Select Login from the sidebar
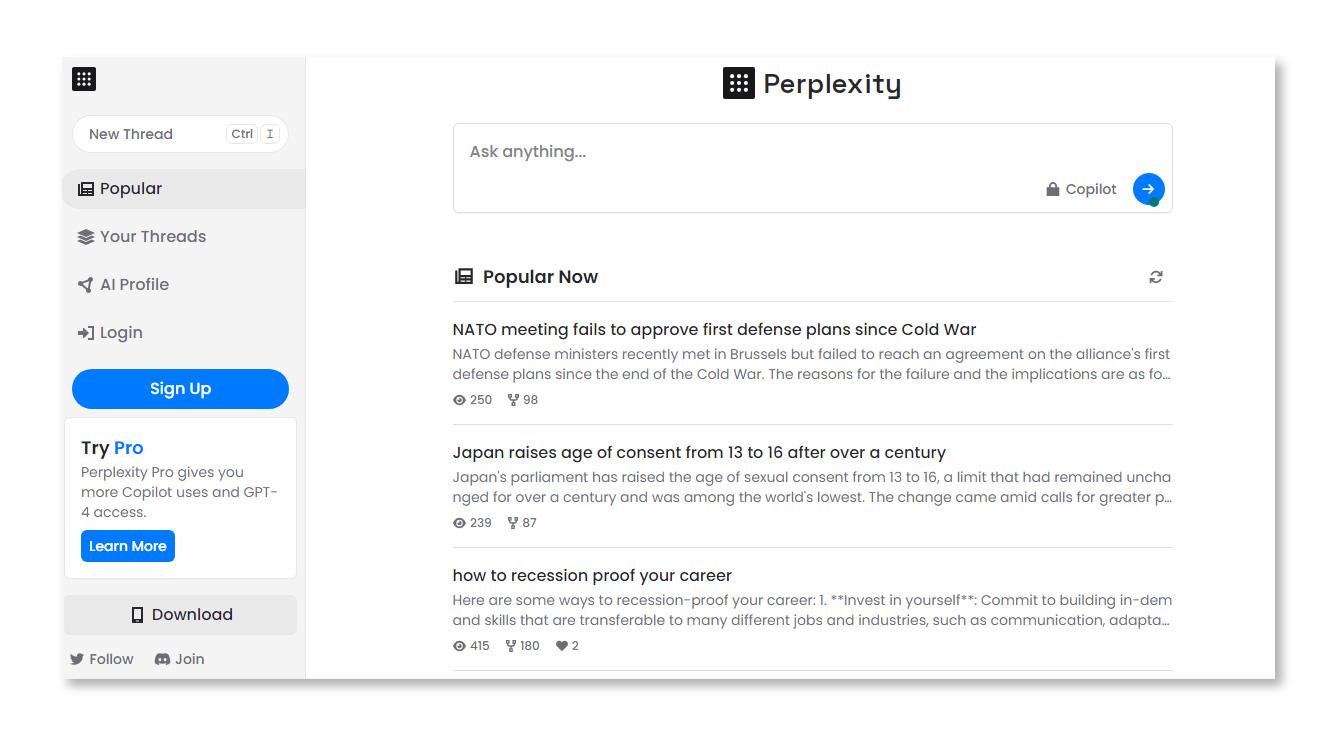 coord(120,333)
